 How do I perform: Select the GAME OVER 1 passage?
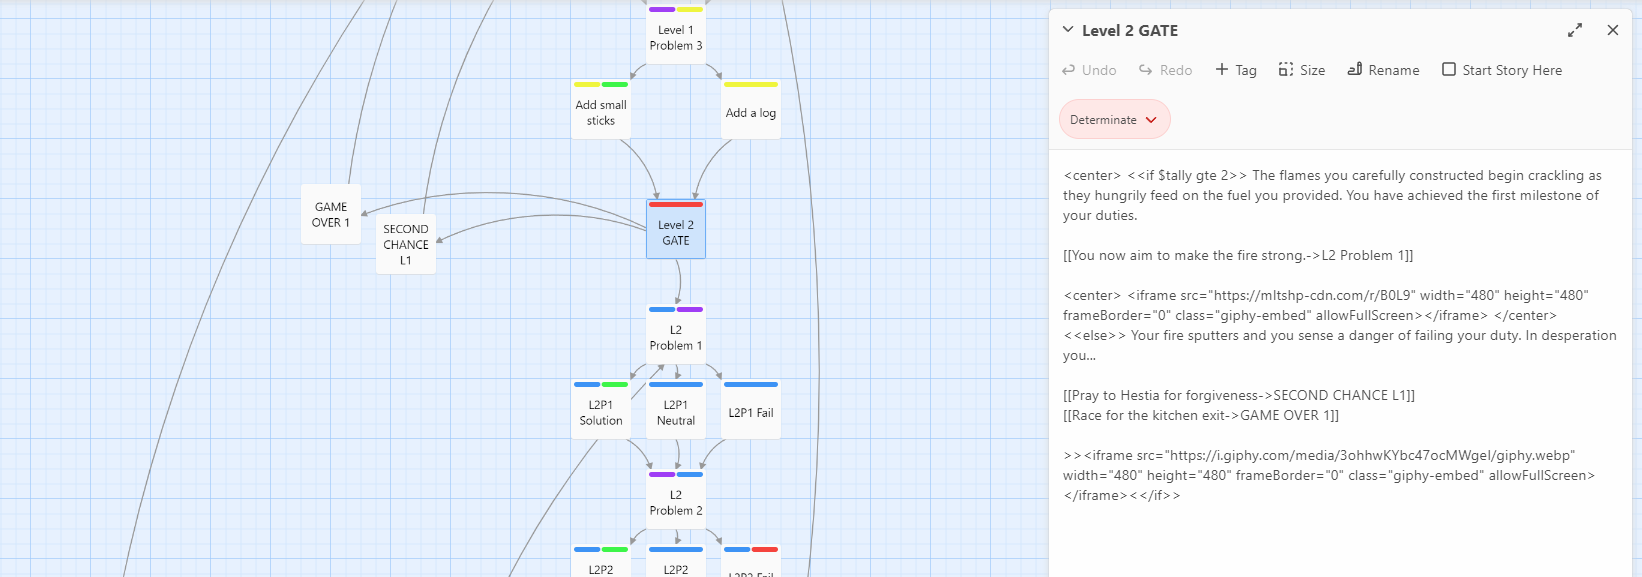click(331, 214)
